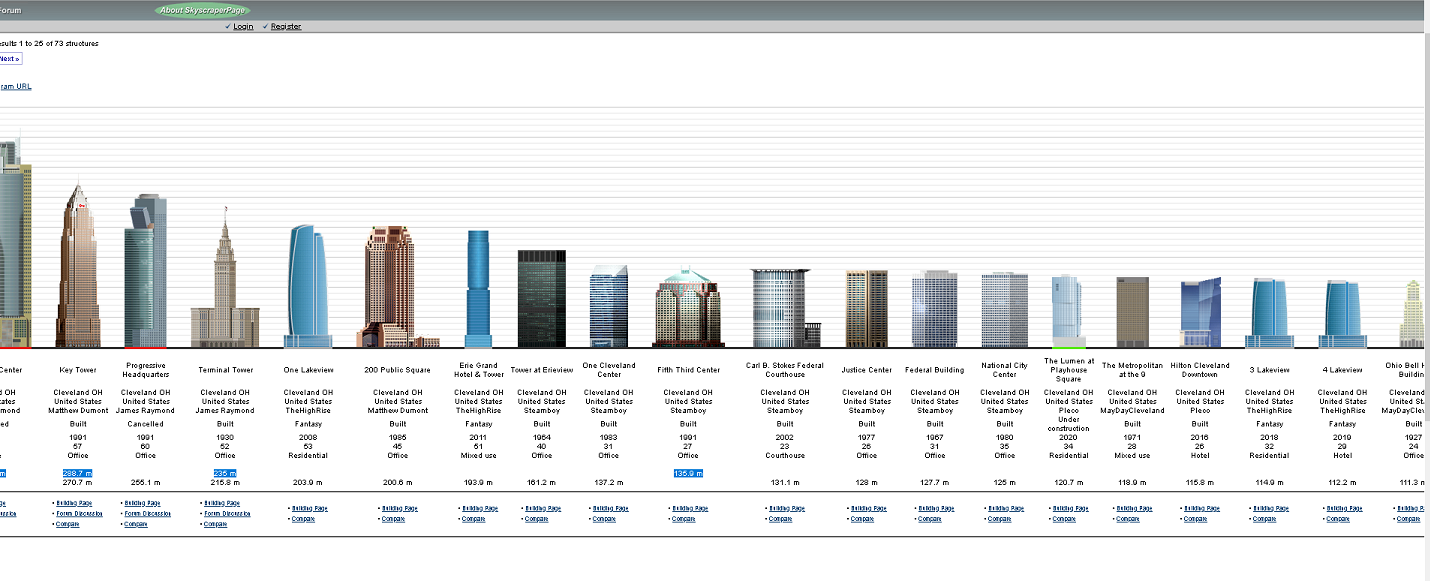Click Compare link under Terminal Tower
The width and height of the screenshot is (1430, 581).
pyautogui.click(x=216, y=524)
